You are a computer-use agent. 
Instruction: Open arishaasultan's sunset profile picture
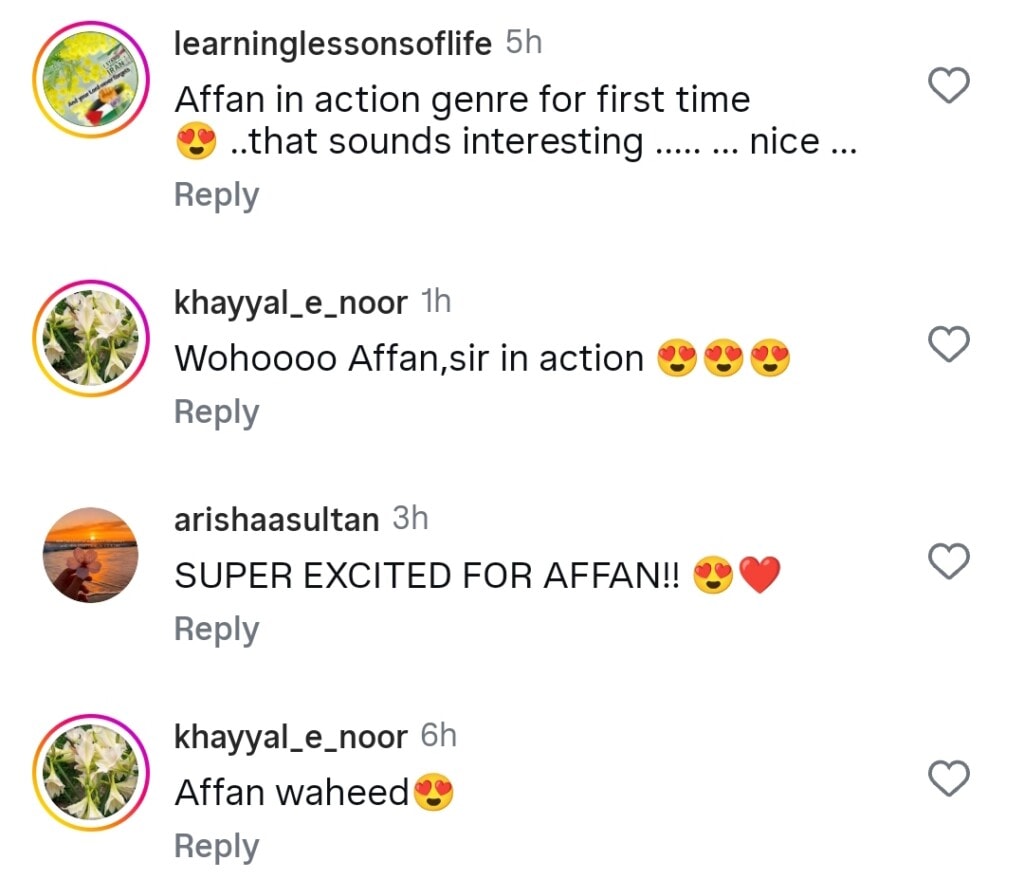pyautogui.click(x=91, y=555)
